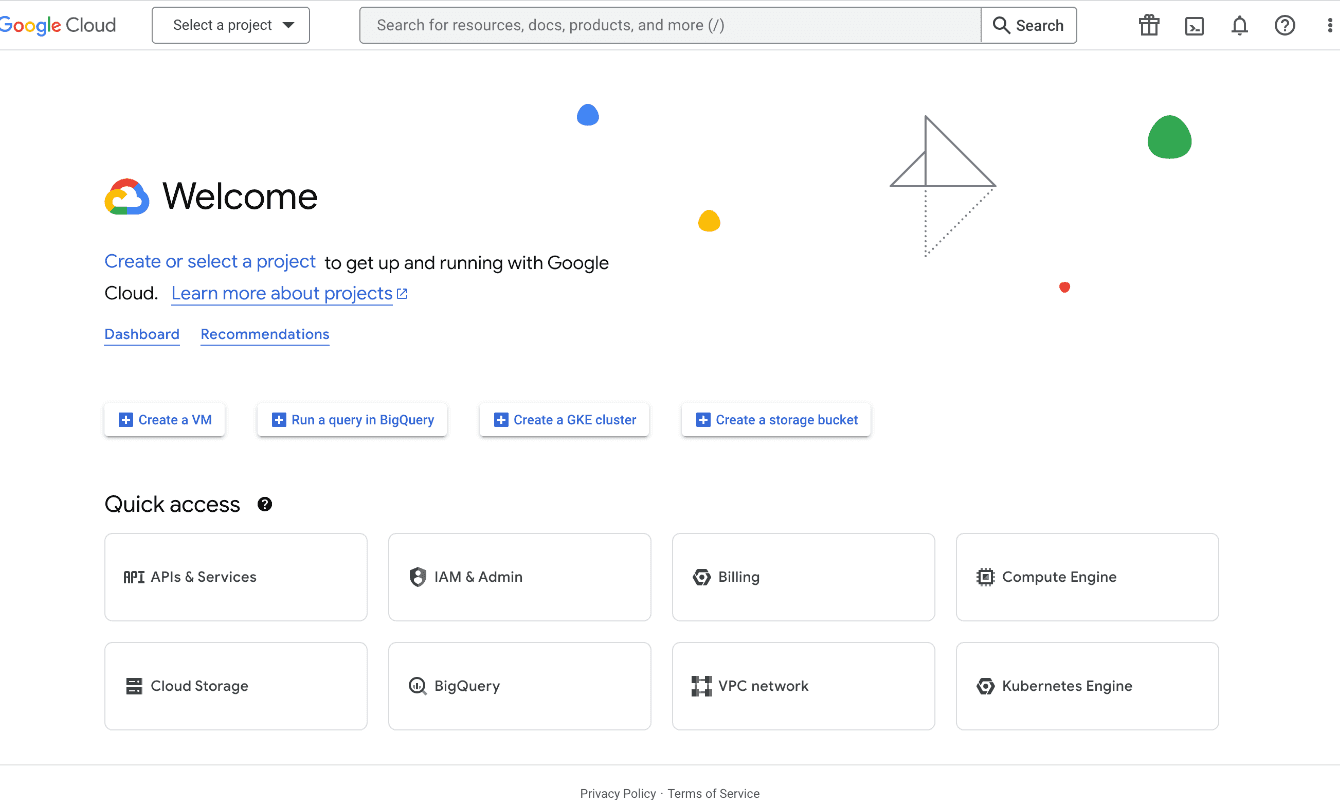Click the multicolor cloud icon beside Welcome

(127, 197)
